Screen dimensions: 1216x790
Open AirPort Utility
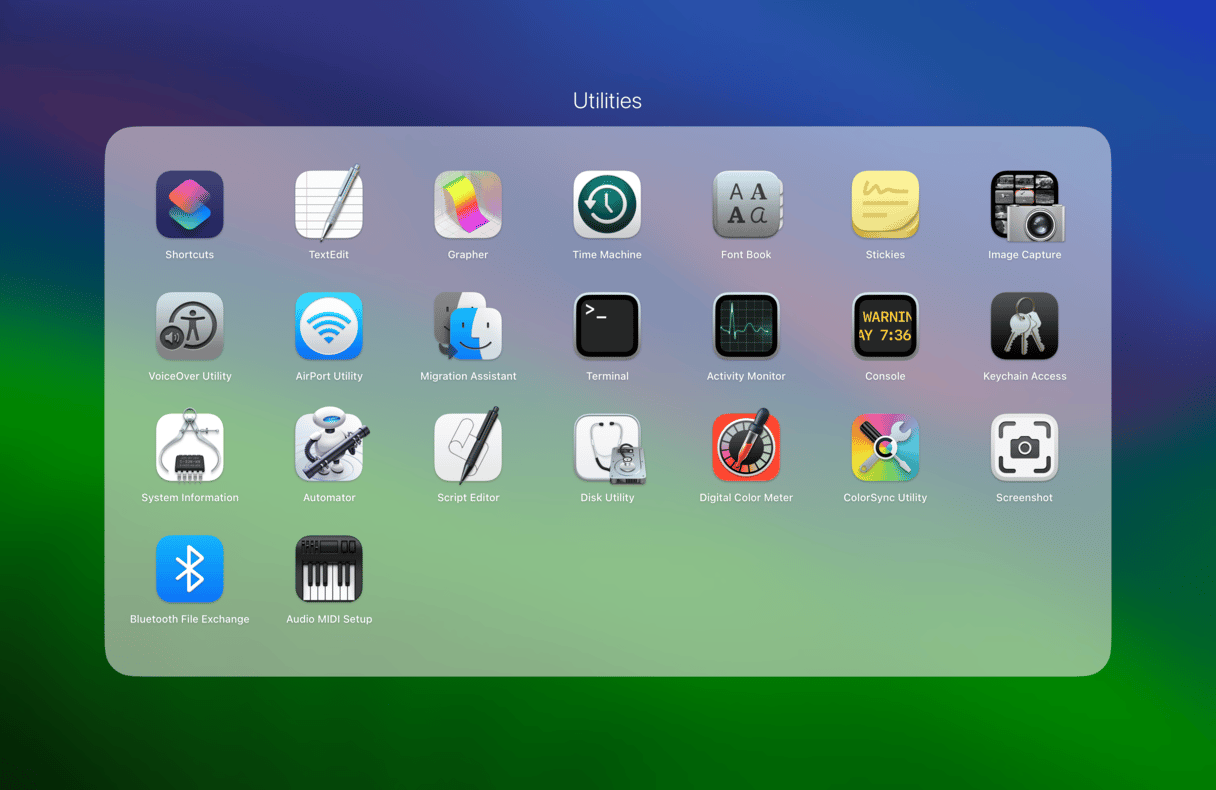329,326
